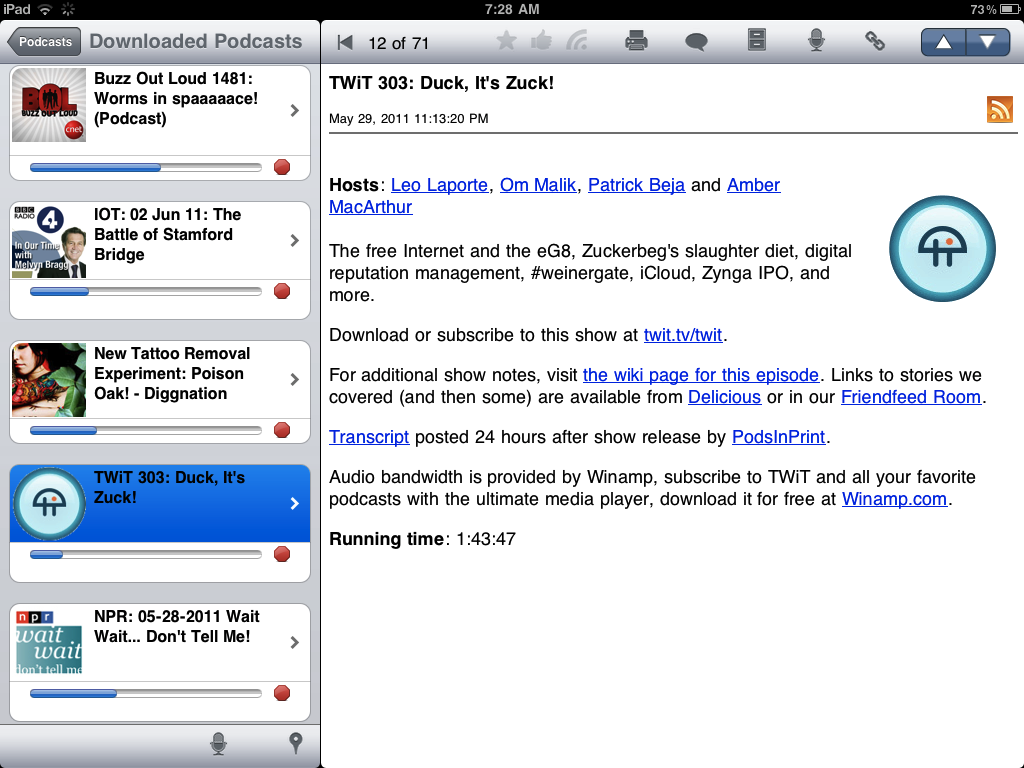Stop the Tattoo Removal Diggnation download
This screenshot has width=1024, height=768.
click(x=282, y=430)
